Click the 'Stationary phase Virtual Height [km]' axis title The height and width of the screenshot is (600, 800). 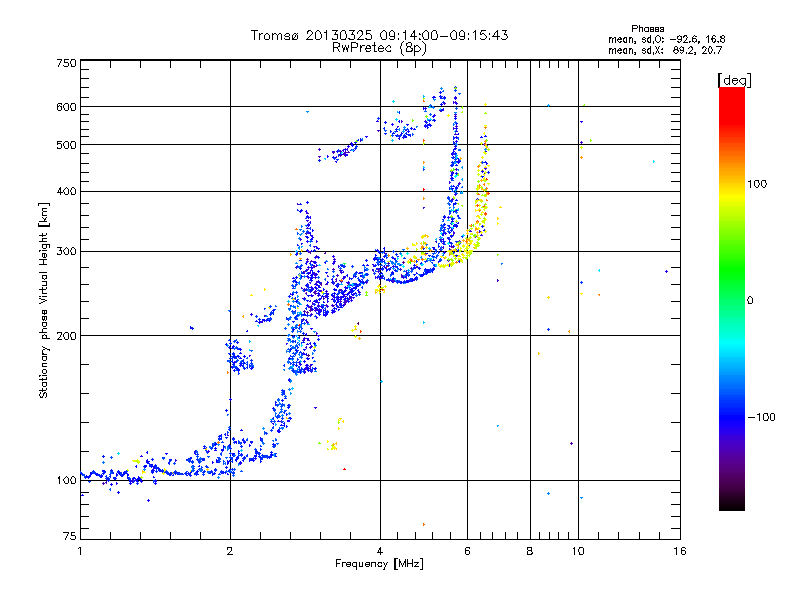(x=43, y=300)
